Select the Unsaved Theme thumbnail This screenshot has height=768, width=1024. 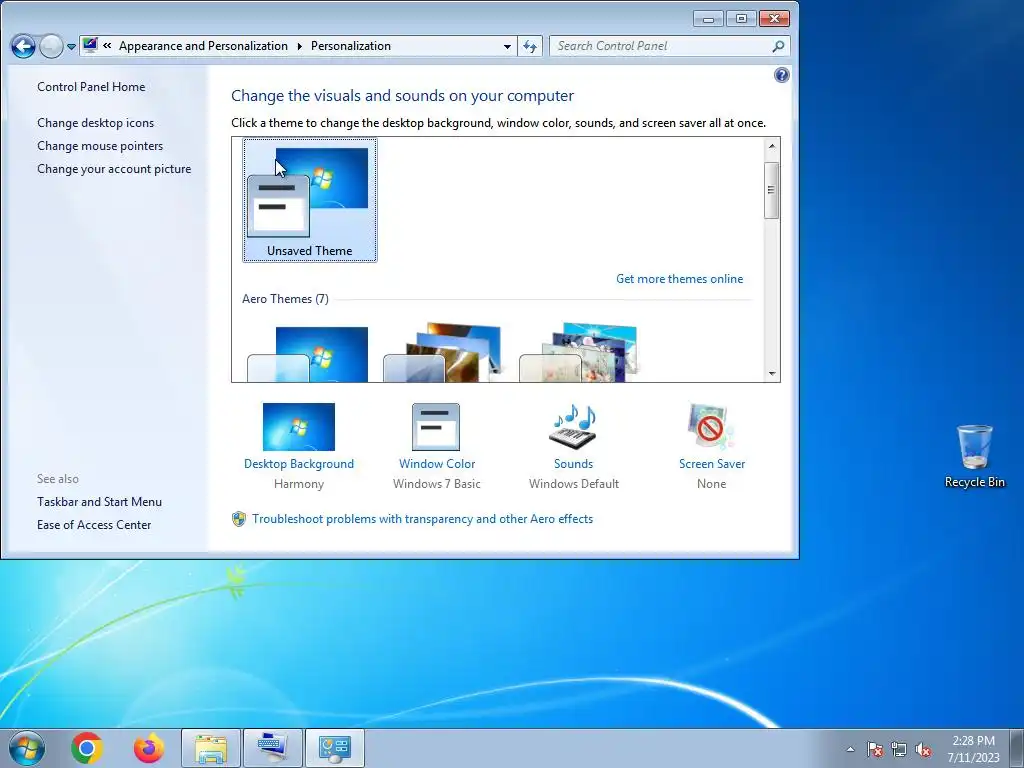pyautogui.click(x=310, y=200)
